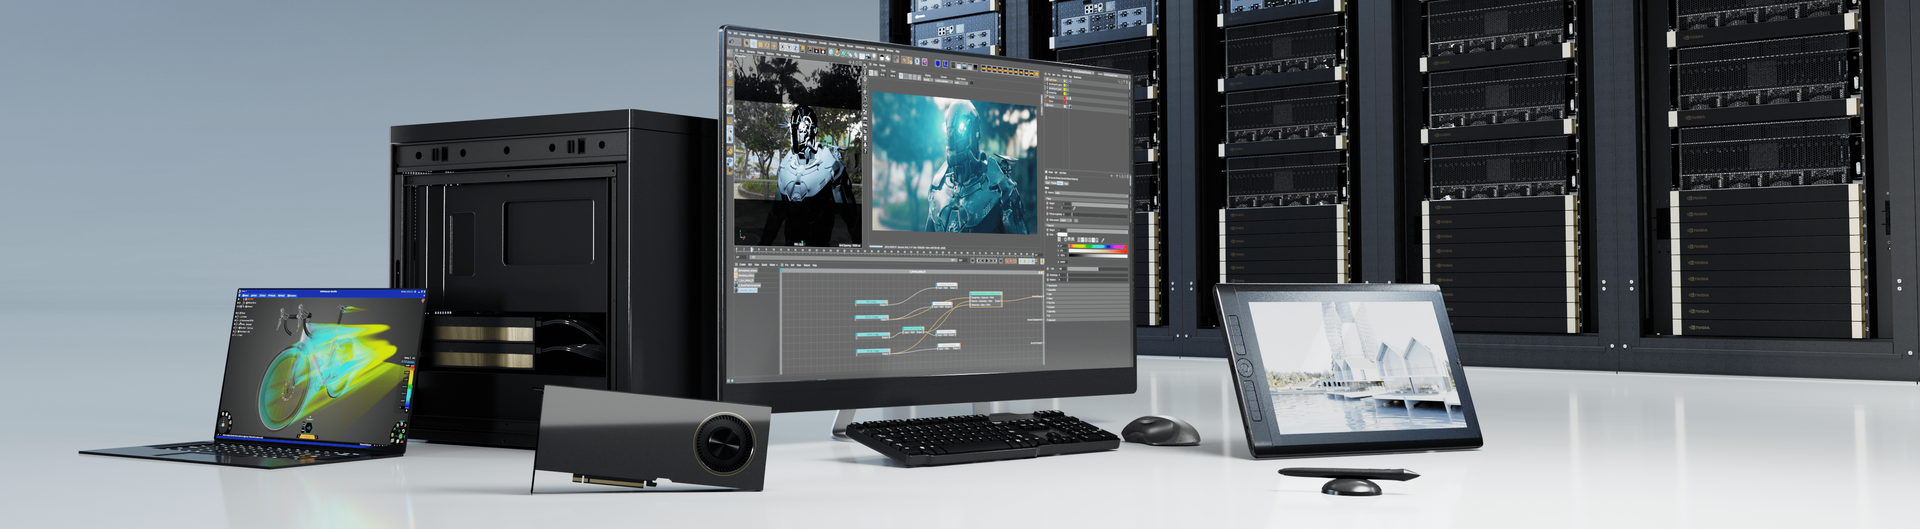Click the white color swatch in attributes panel

(1062, 234)
